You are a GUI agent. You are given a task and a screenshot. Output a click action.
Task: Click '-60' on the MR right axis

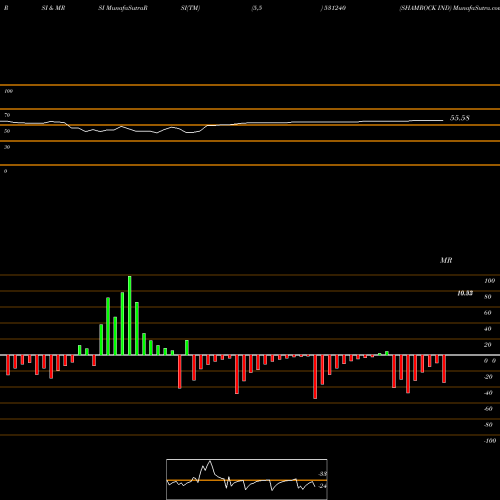(488, 409)
